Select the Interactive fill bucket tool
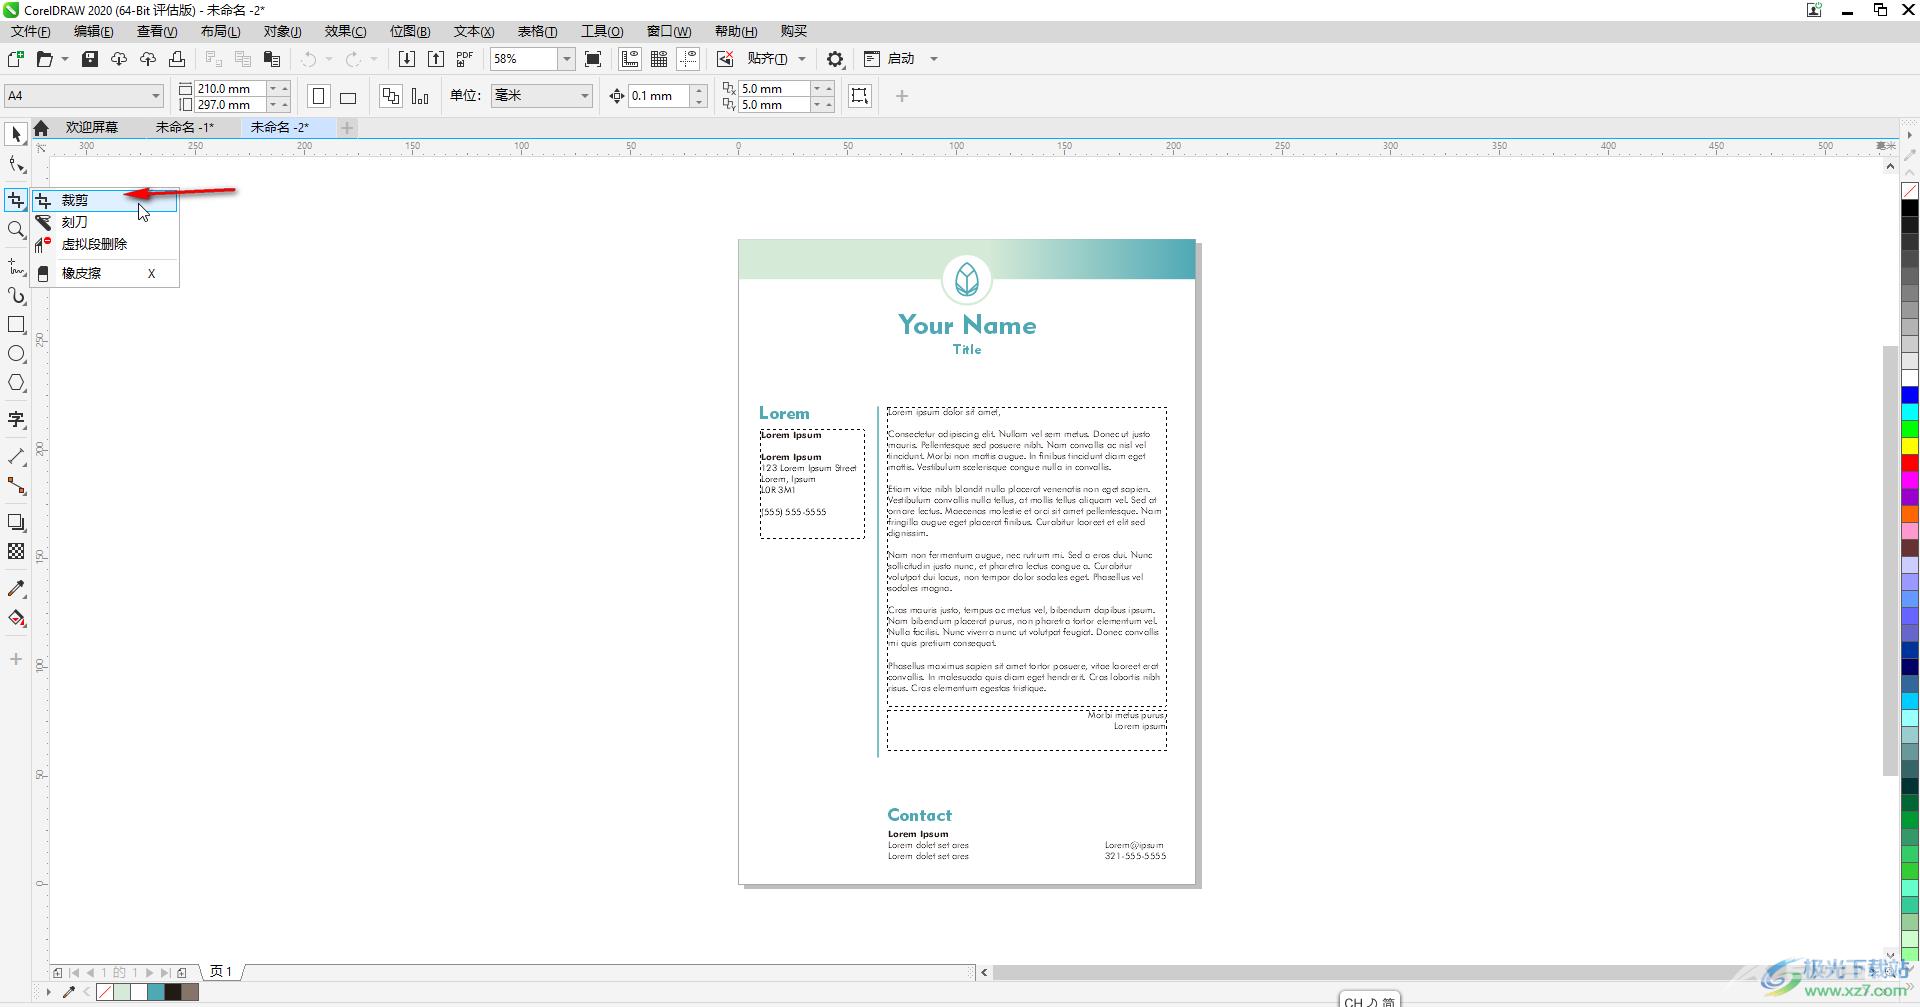The height and width of the screenshot is (1007, 1920). click(16, 618)
